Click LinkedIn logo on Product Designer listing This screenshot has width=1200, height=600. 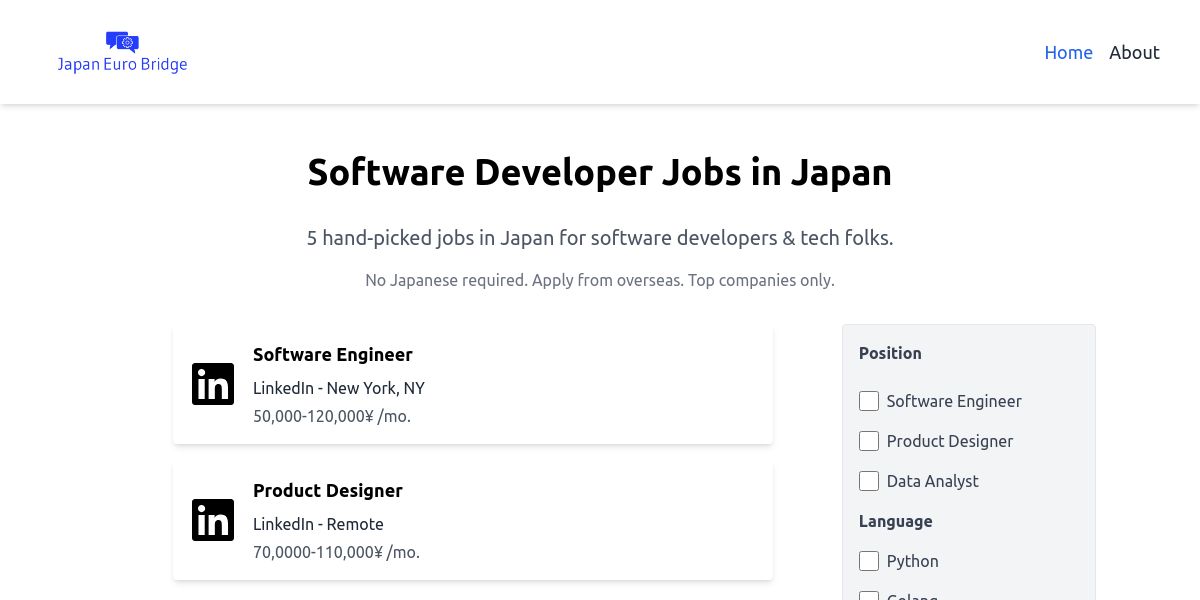pos(213,520)
